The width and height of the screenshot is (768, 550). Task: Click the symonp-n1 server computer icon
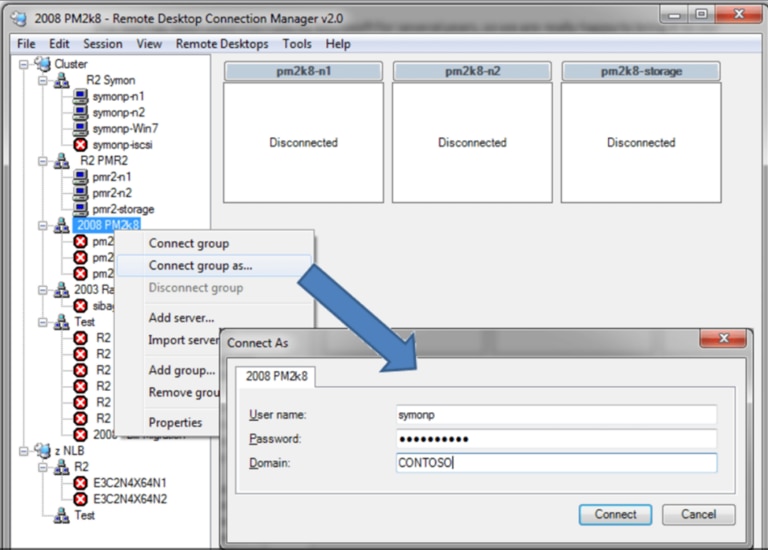81,97
